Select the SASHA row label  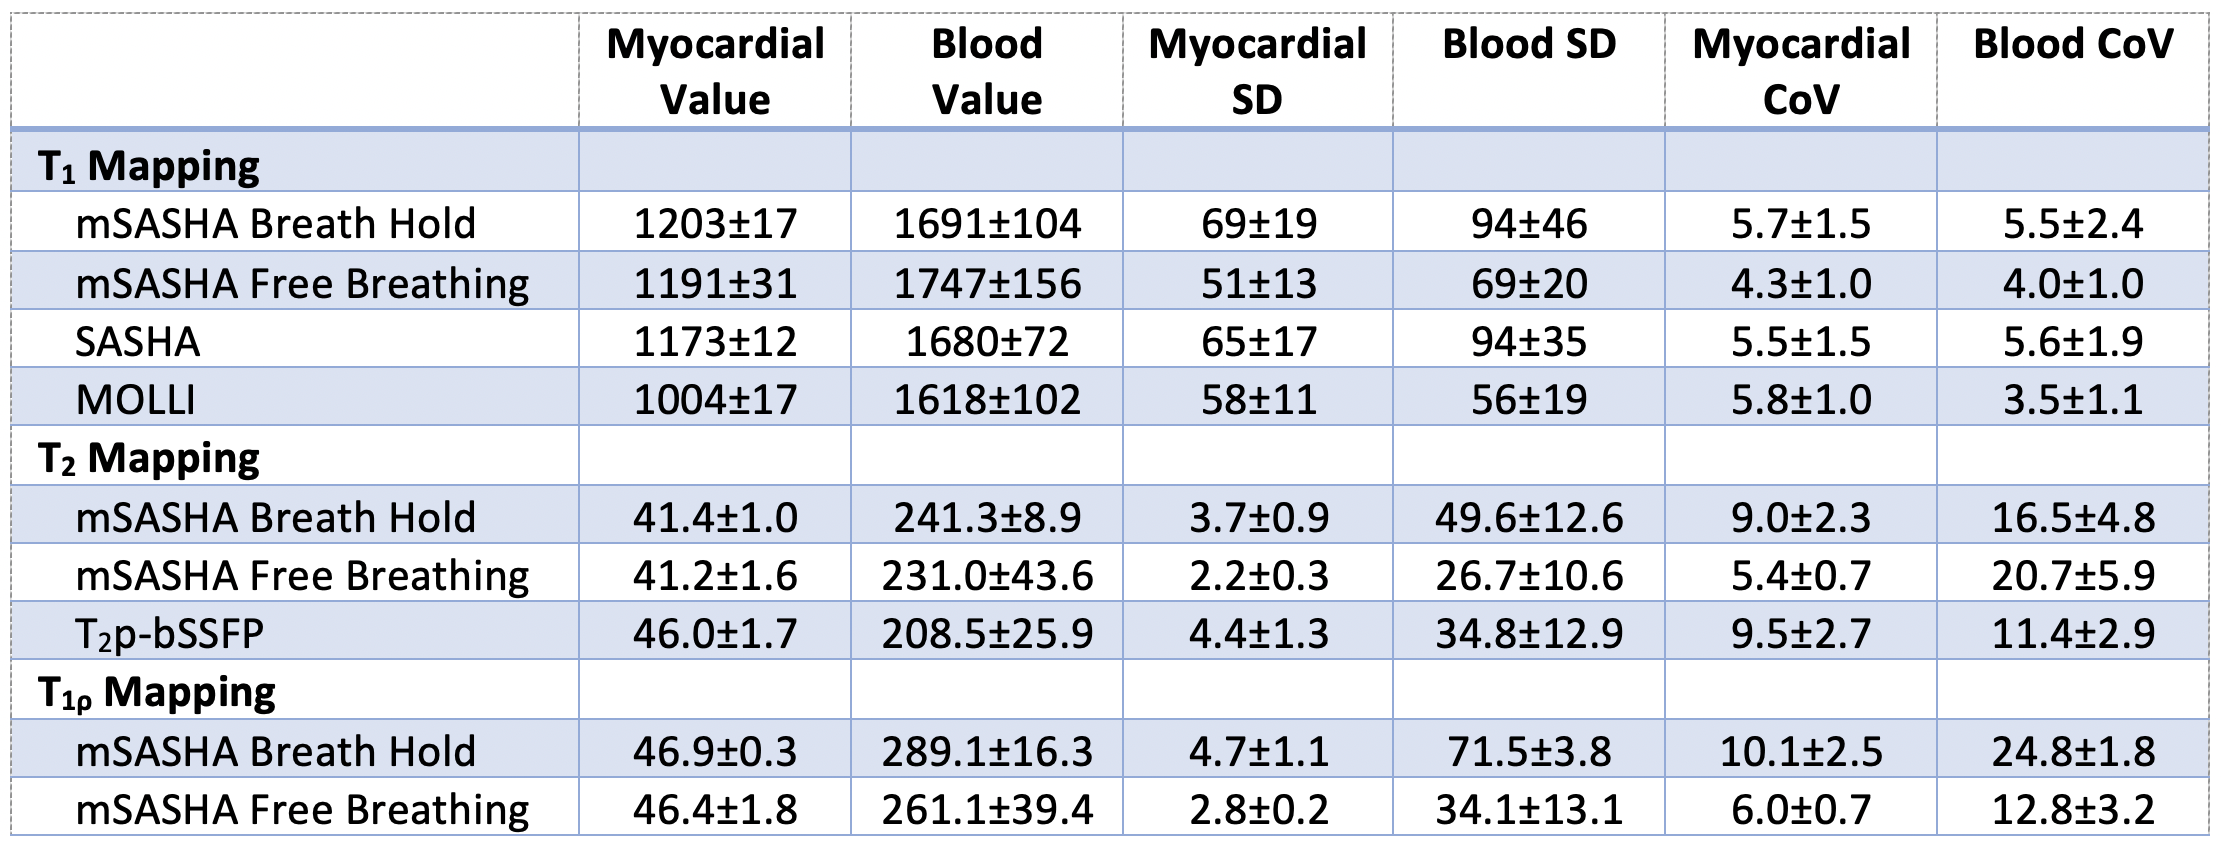pos(138,342)
